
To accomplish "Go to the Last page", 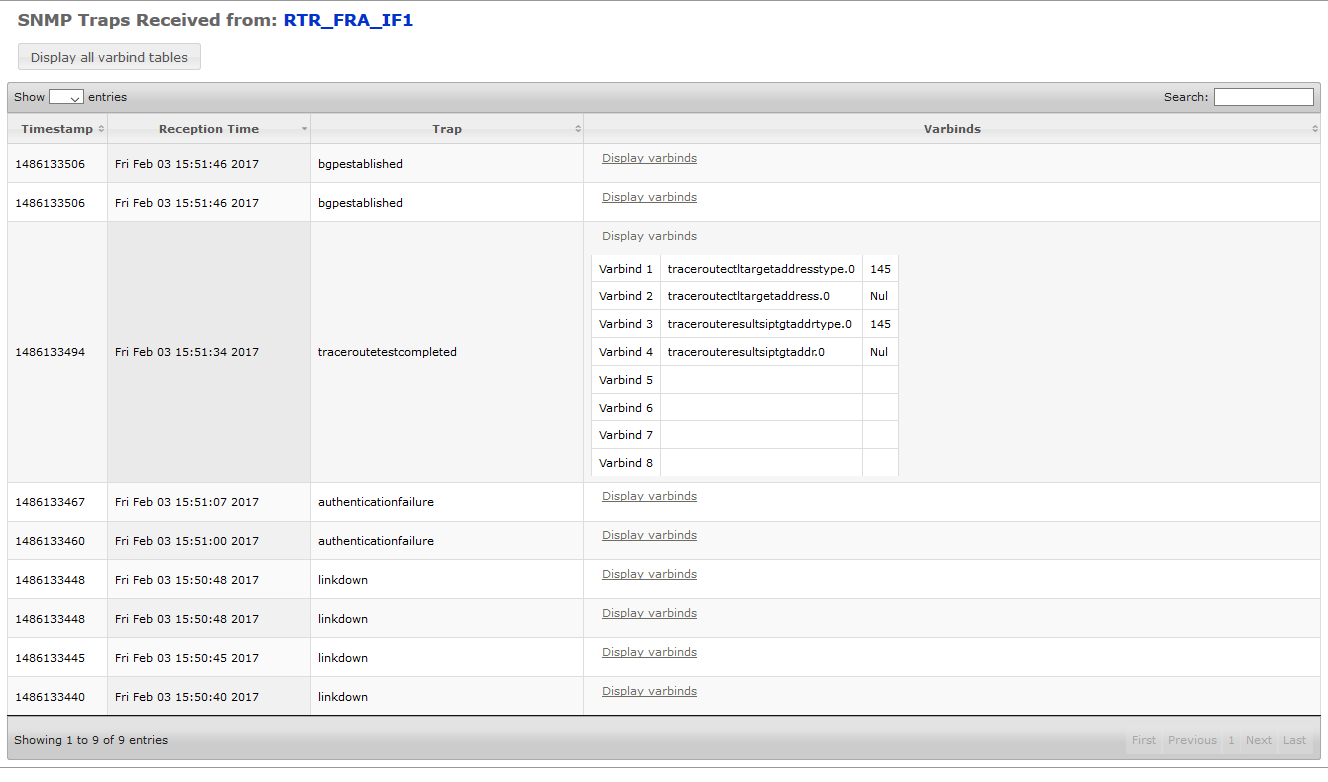I will 1294,739.
